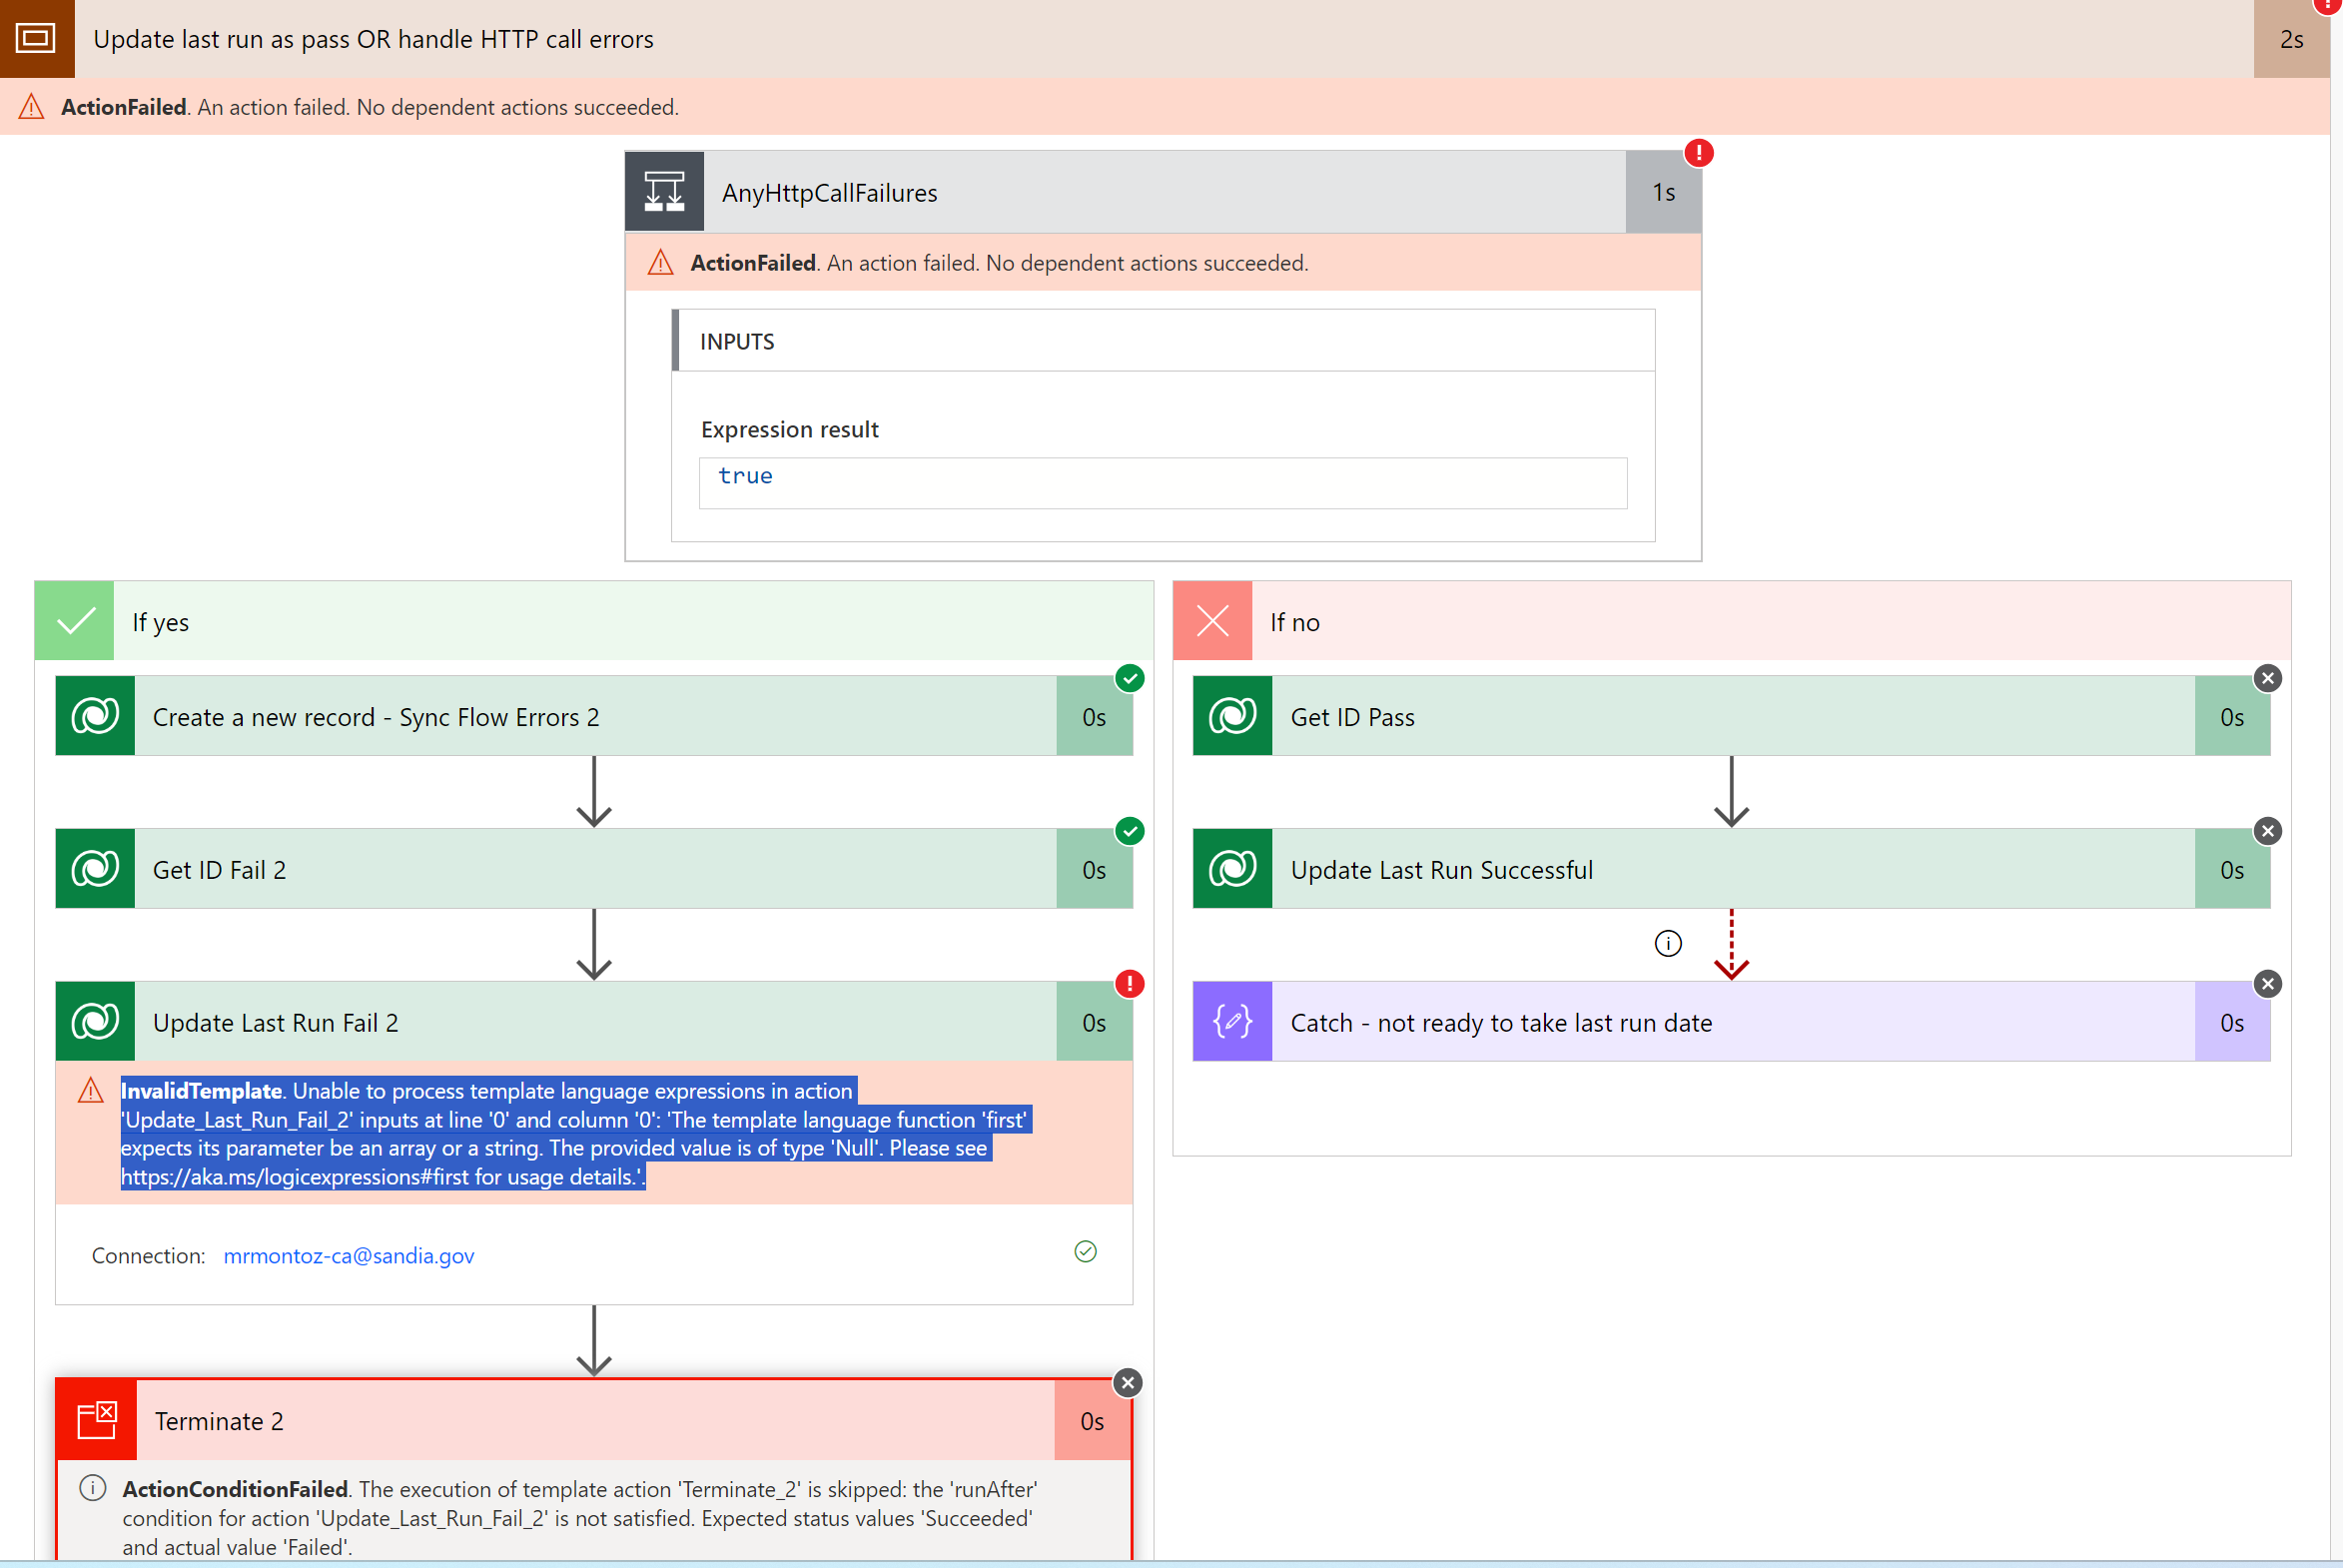Click green success badge on Create new record
This screenshot has height=1568, width=2343.
1129,678
